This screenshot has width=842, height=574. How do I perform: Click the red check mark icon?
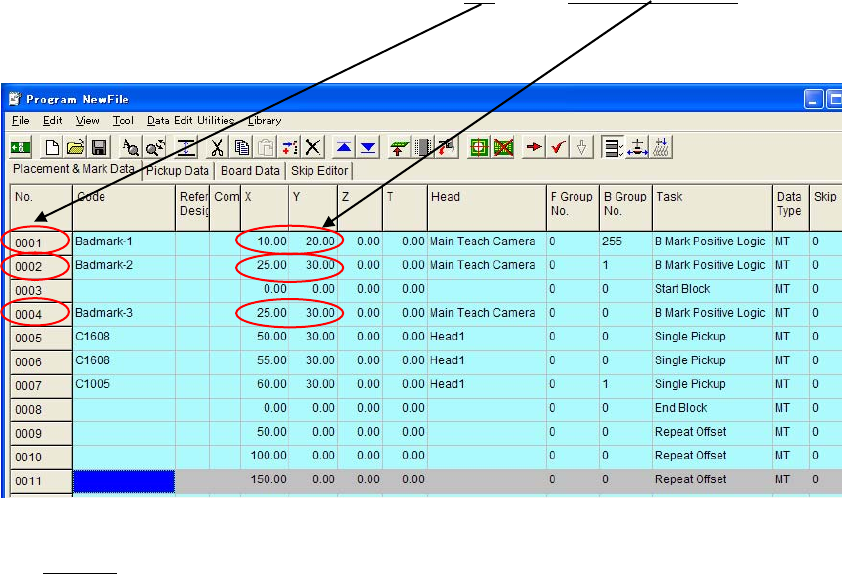[559, 147]
